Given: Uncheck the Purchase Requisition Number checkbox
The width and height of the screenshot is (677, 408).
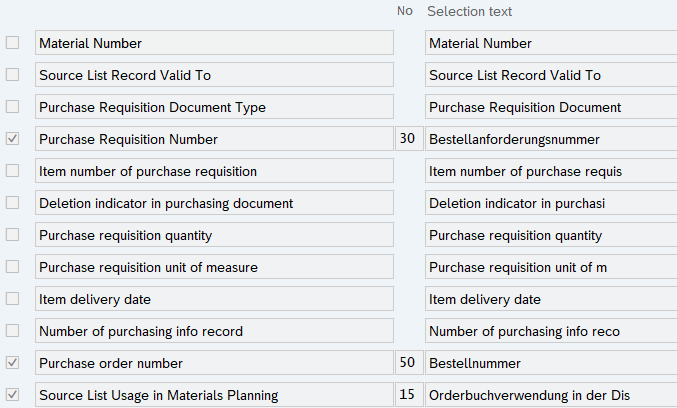Looking at the screenshot, I should 12,139.
